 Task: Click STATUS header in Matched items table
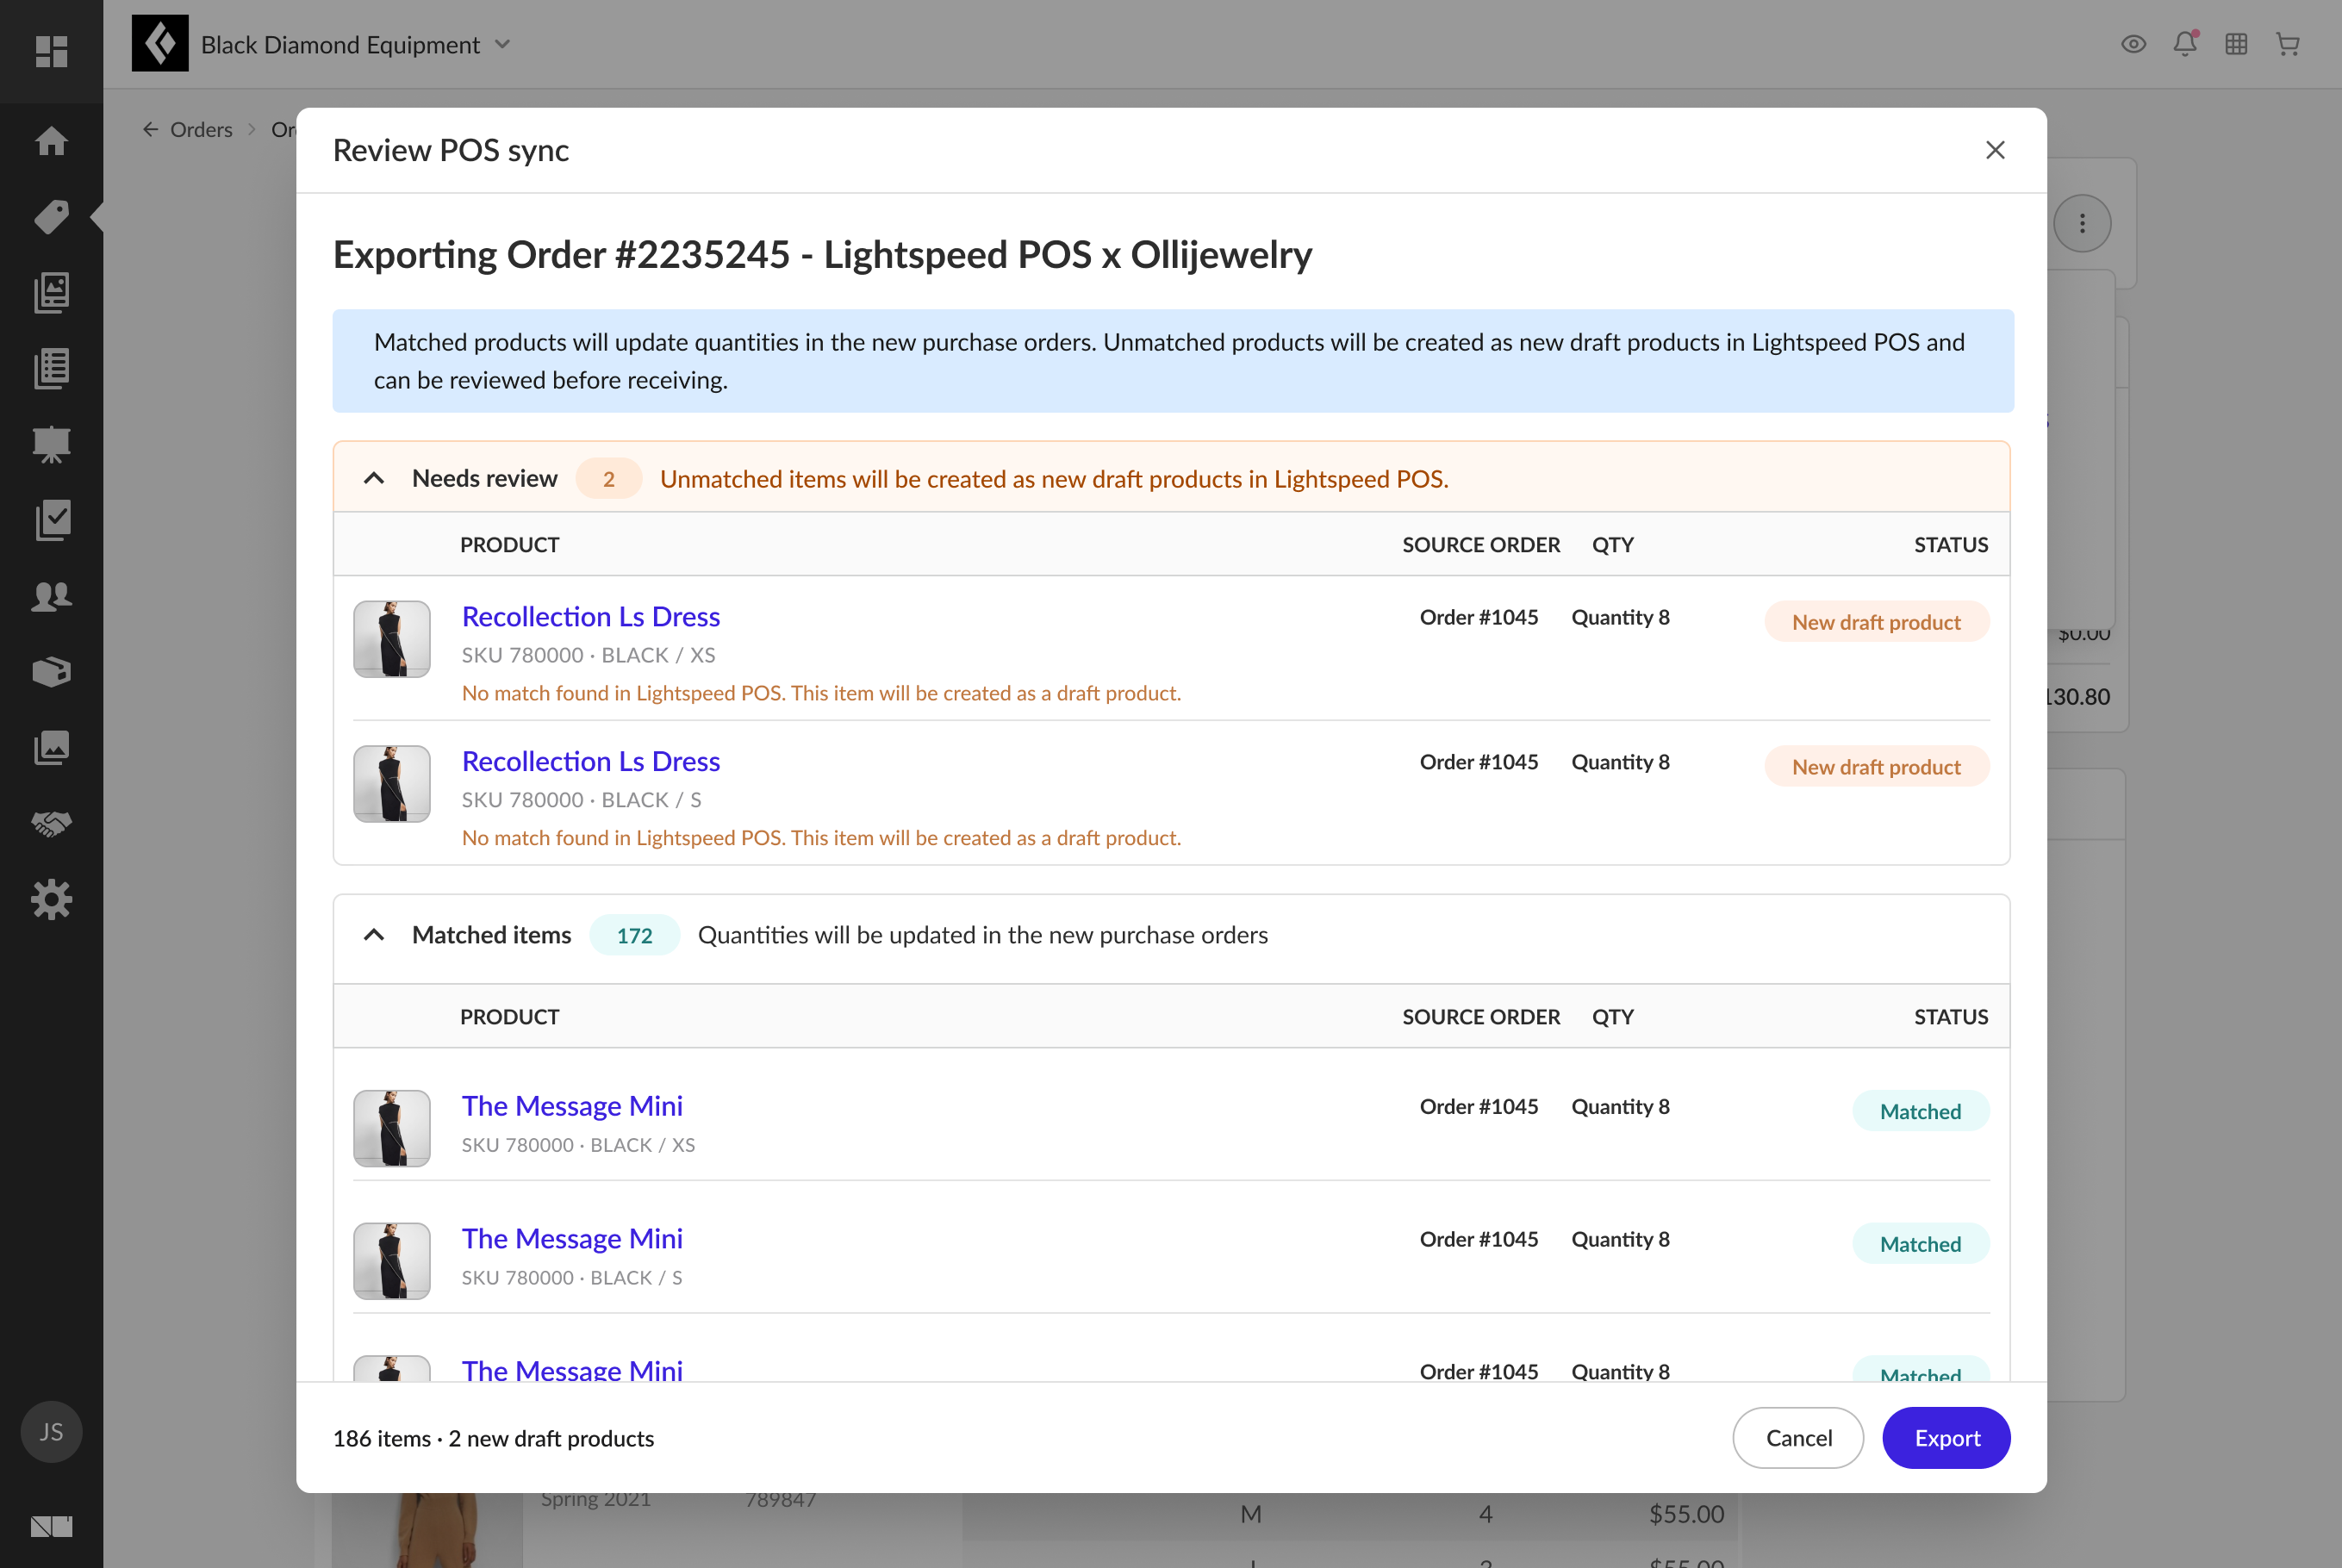coord(1950,1016)
